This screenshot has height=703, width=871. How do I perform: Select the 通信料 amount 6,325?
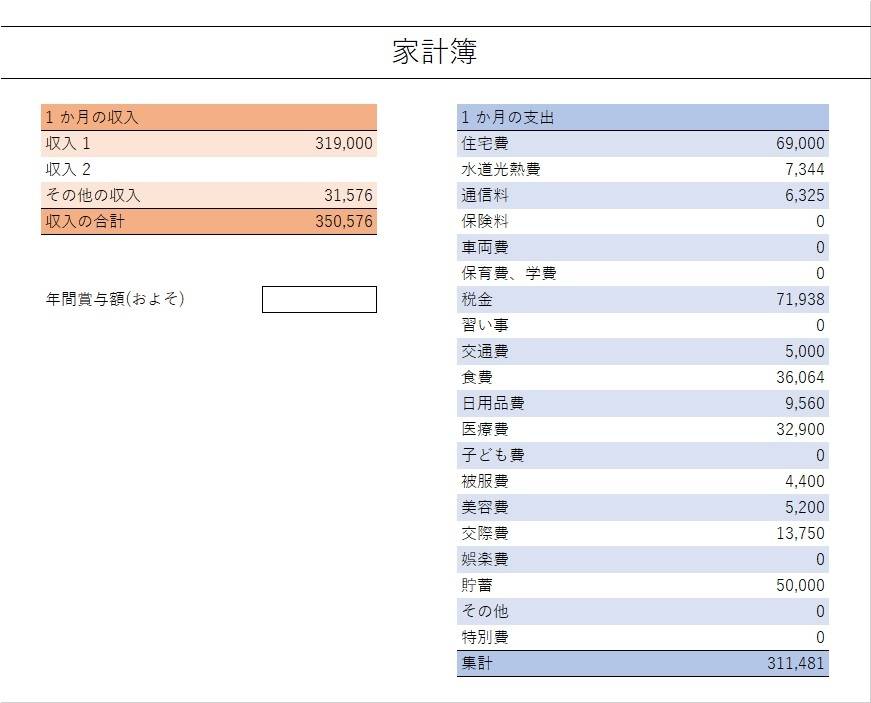(804, 195)
